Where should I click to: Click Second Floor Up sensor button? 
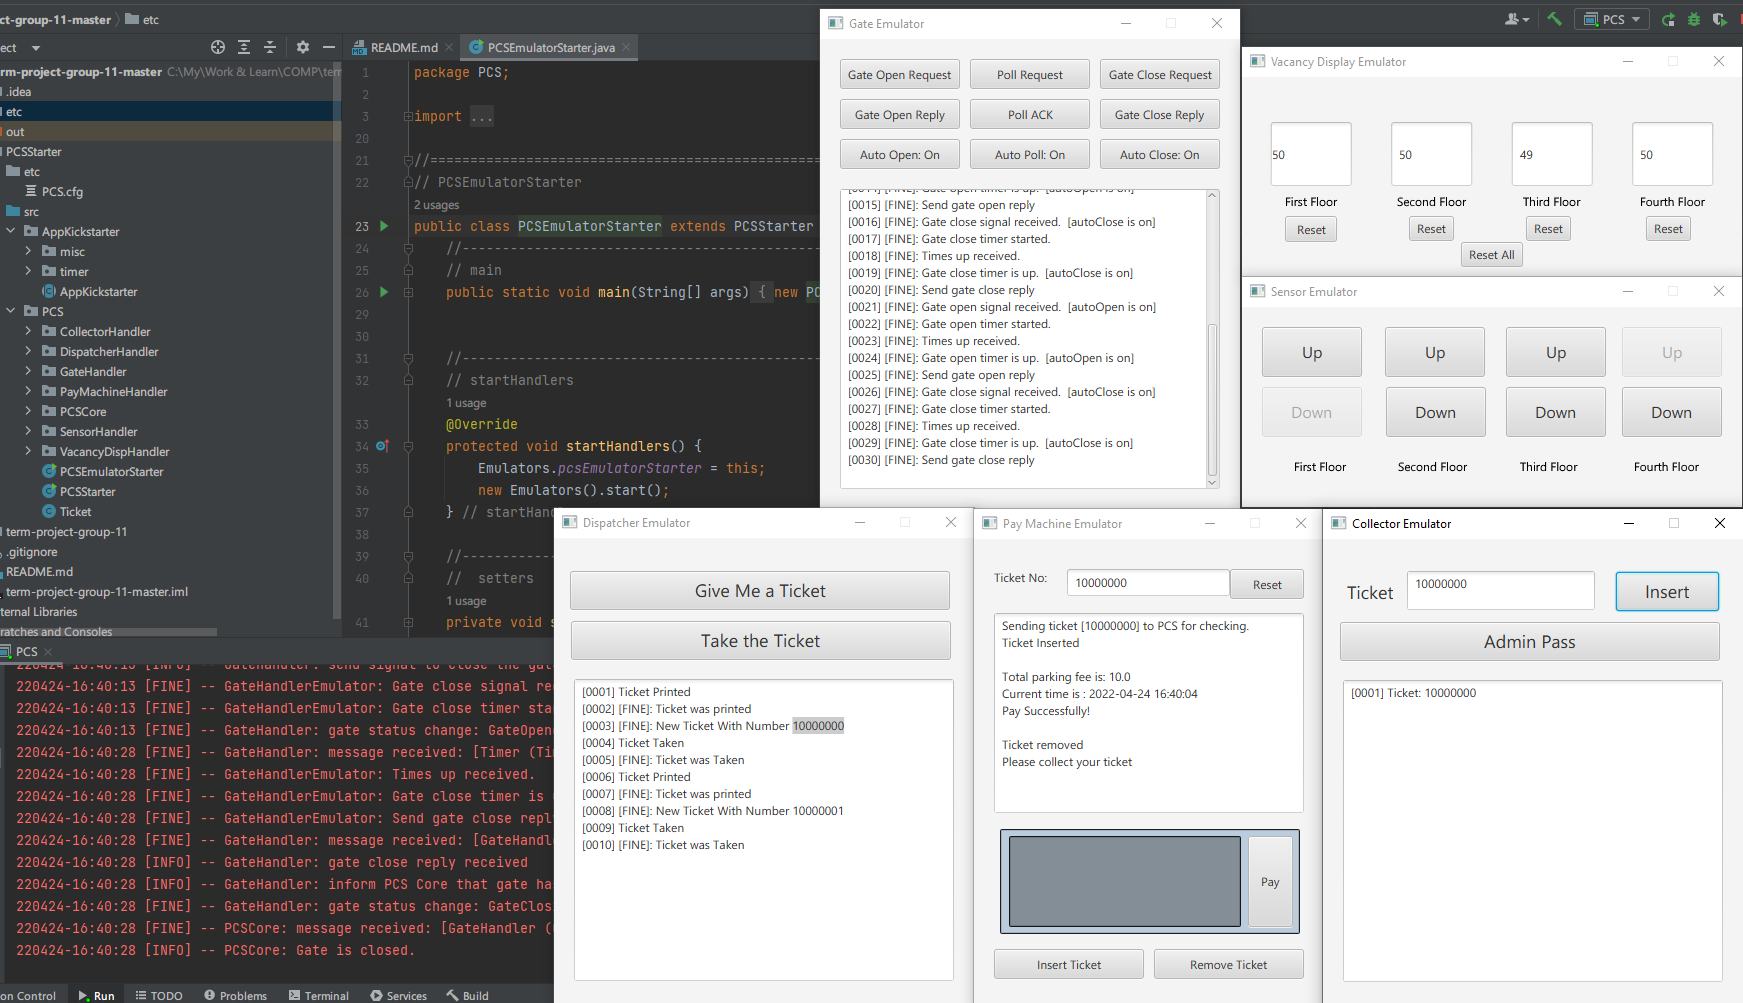point(1435,352)
